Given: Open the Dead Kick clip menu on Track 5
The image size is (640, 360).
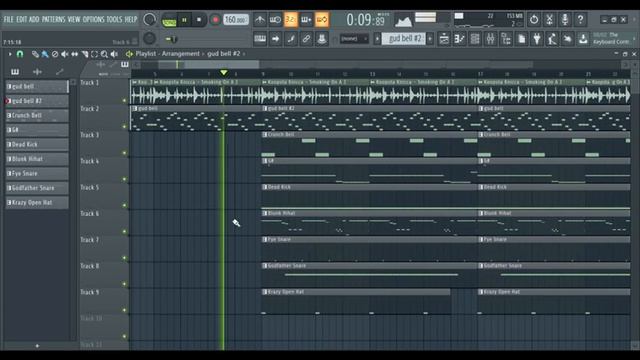Looking at the screenshot, I should (265, 187).
